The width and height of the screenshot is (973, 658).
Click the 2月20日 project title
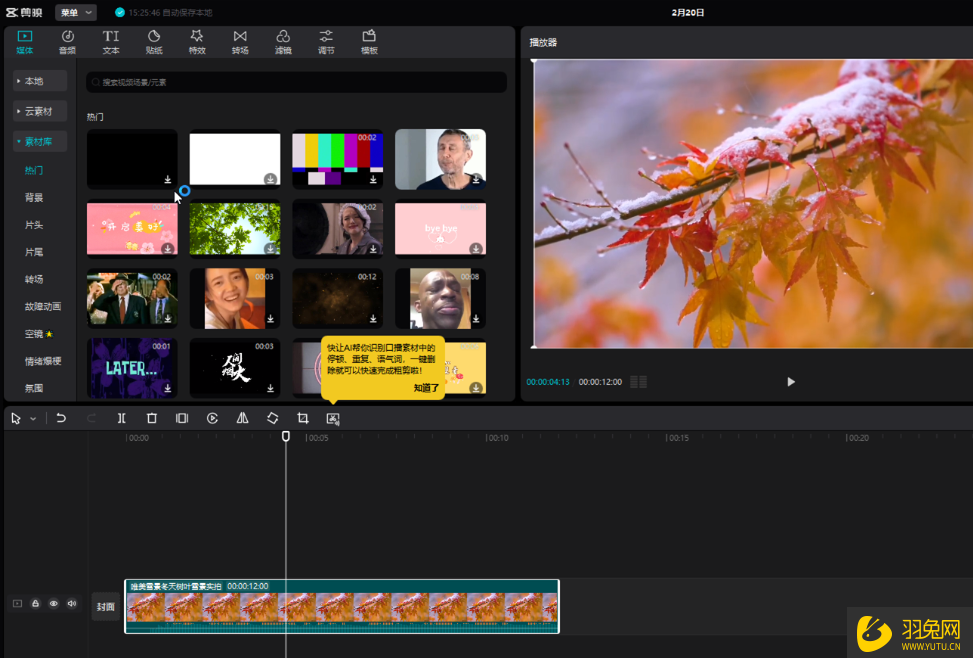pos(688,12)
